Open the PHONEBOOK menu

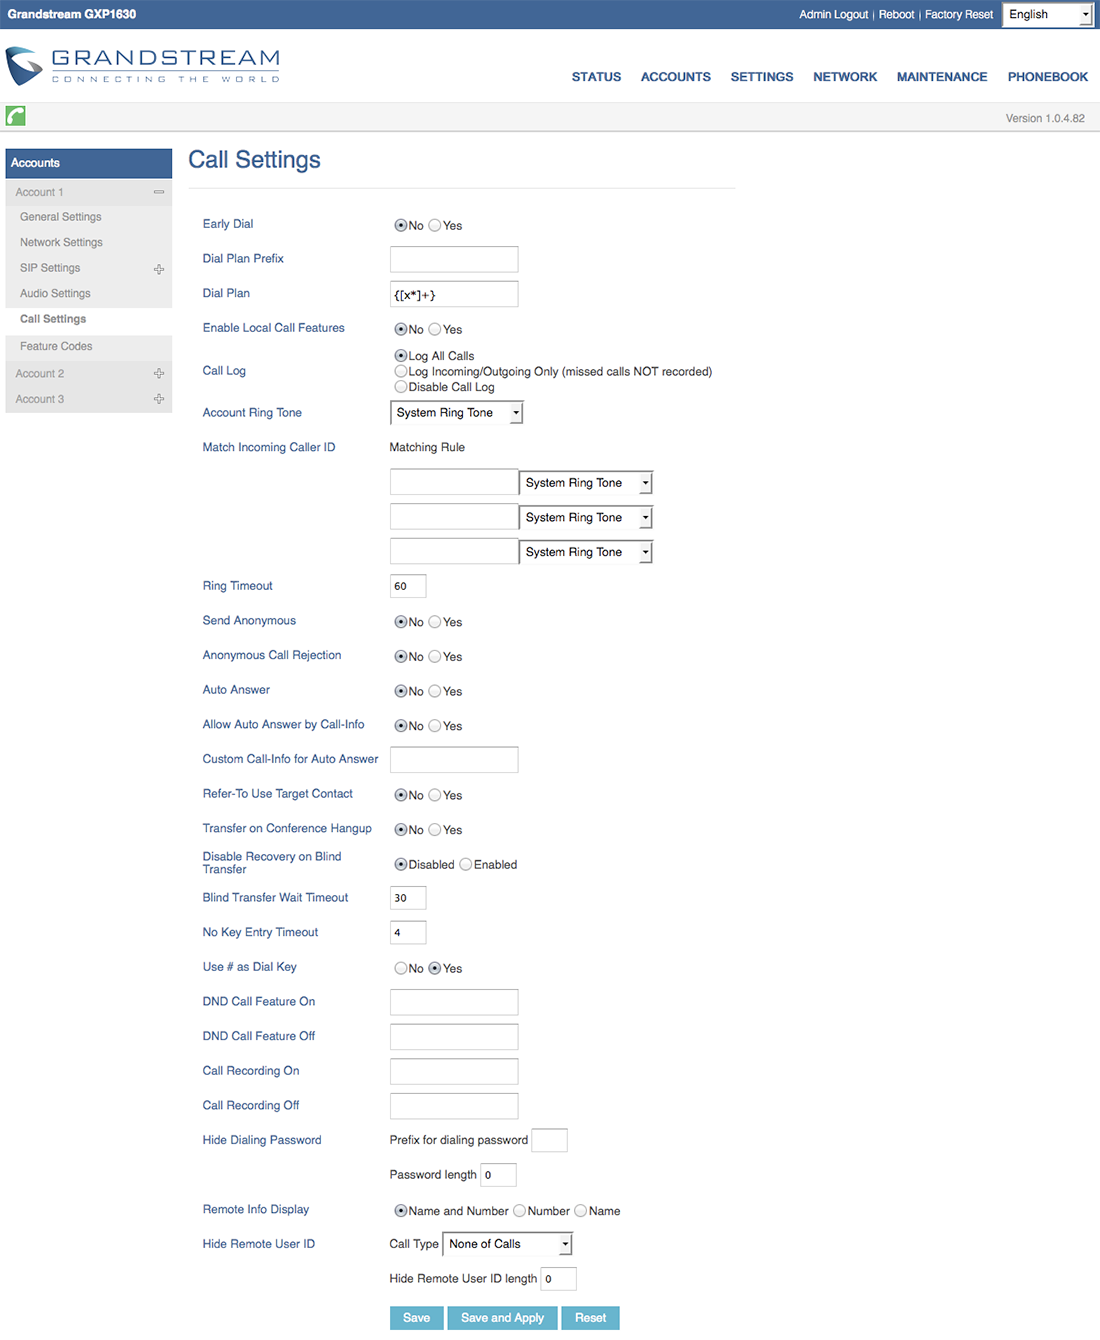coord(1048,77)
